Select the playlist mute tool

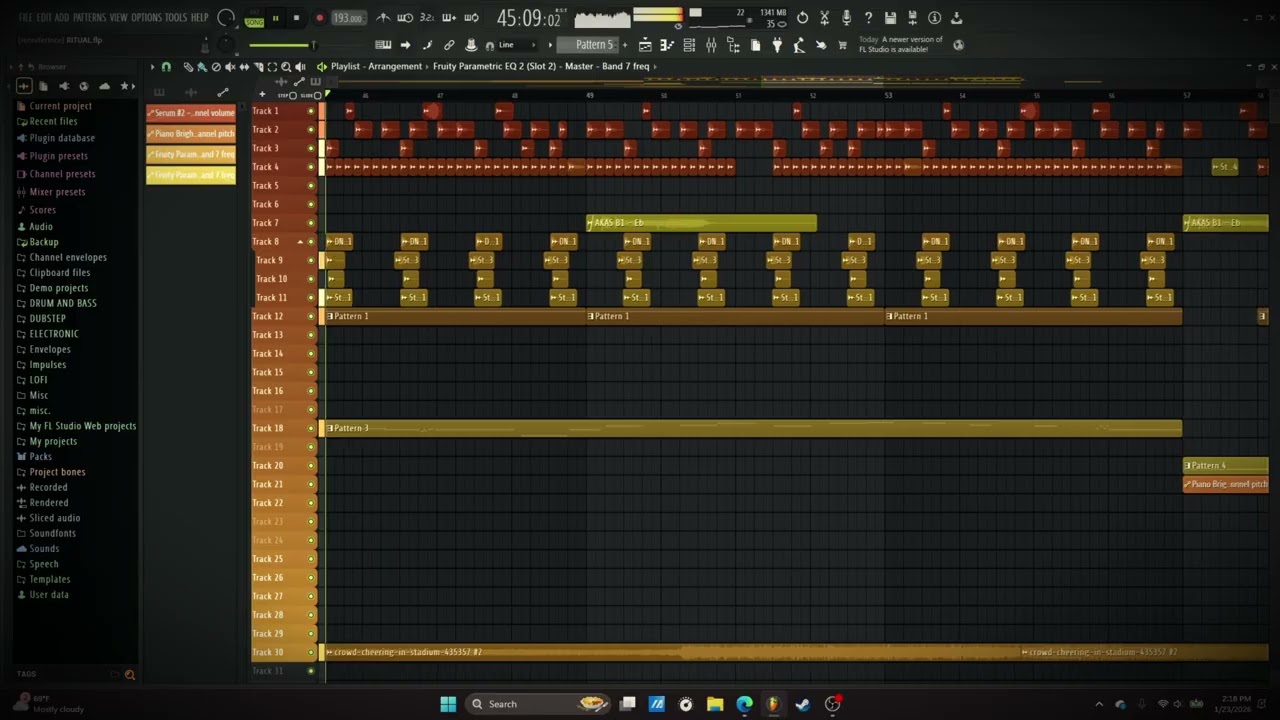(x=230, y=67)
